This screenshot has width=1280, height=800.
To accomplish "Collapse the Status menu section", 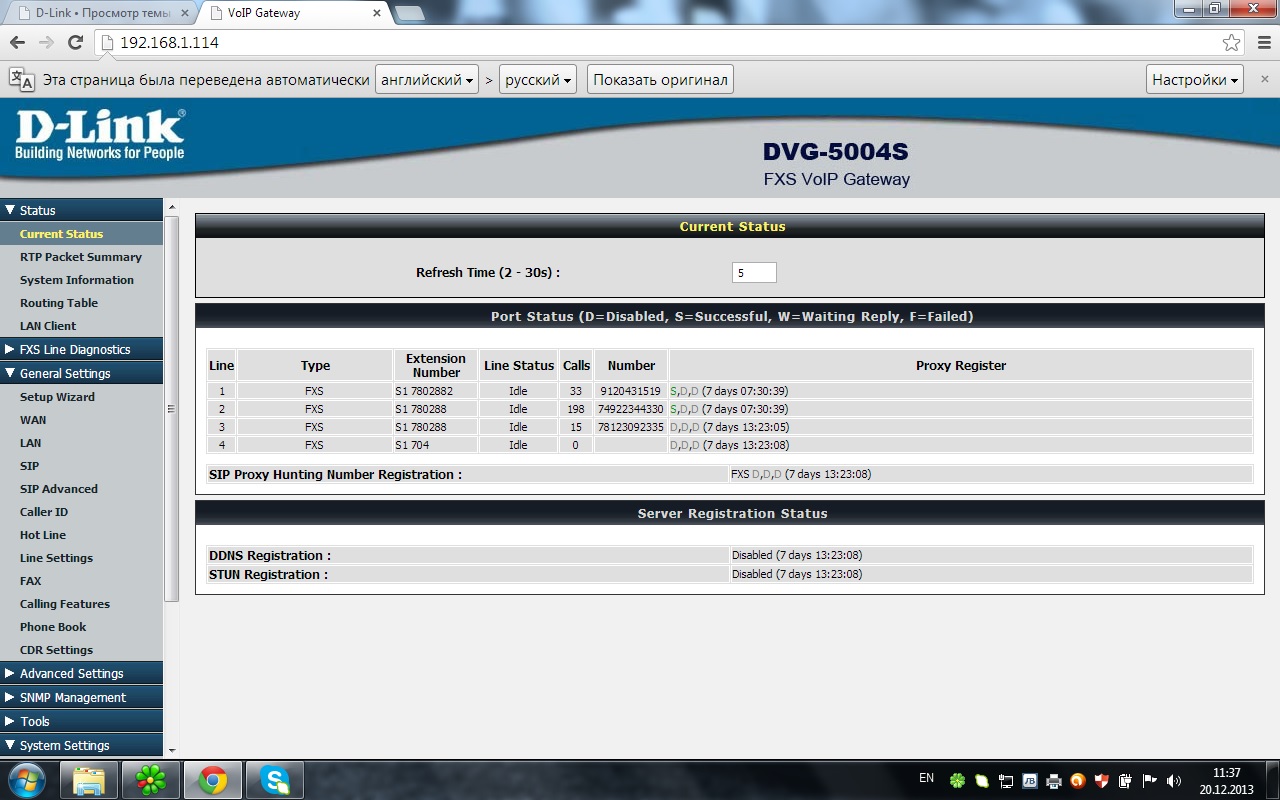I will (81, 210).
